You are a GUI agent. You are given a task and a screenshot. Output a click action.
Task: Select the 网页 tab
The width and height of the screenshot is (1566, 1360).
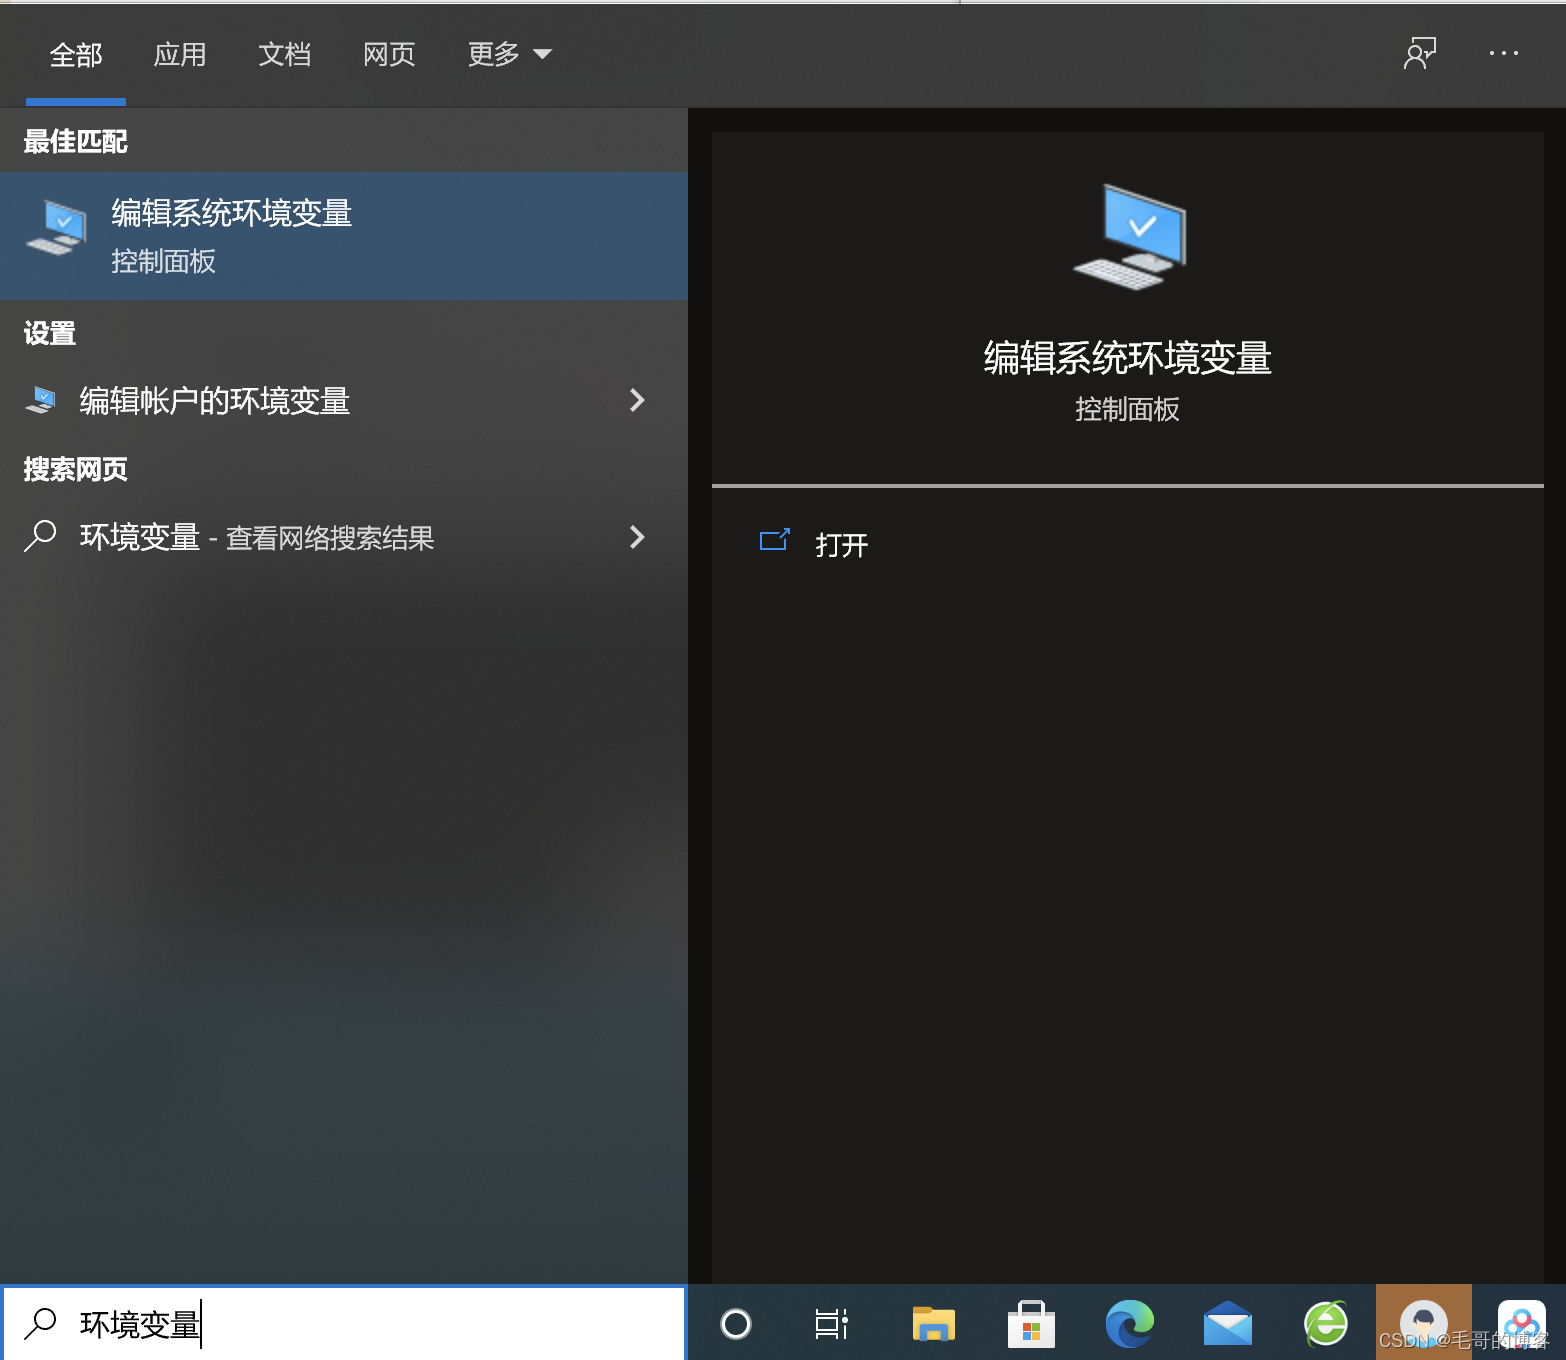pos(389,55)
